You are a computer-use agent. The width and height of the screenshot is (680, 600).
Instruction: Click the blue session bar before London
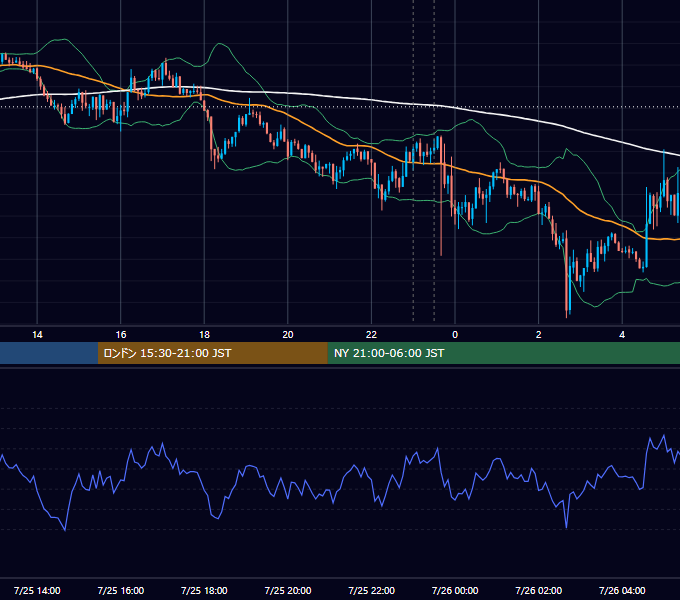click(49, 353)
